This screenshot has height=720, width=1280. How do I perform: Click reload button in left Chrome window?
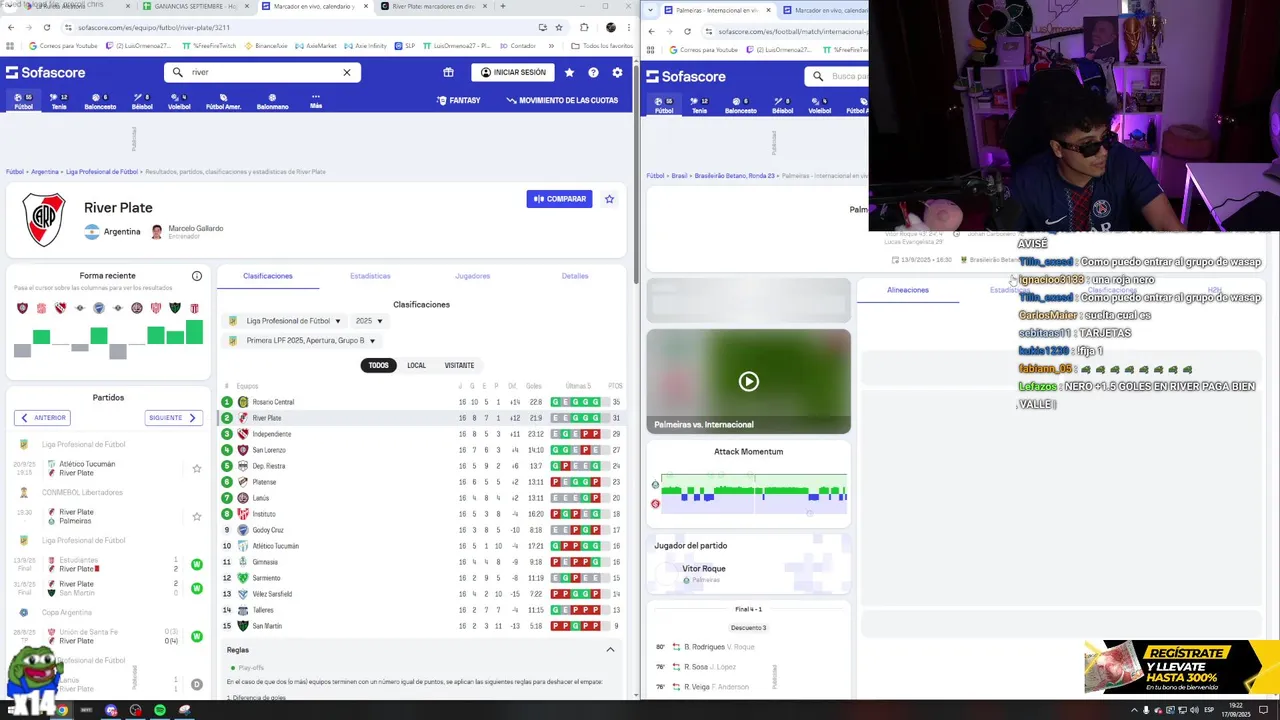tap(46, 28)
